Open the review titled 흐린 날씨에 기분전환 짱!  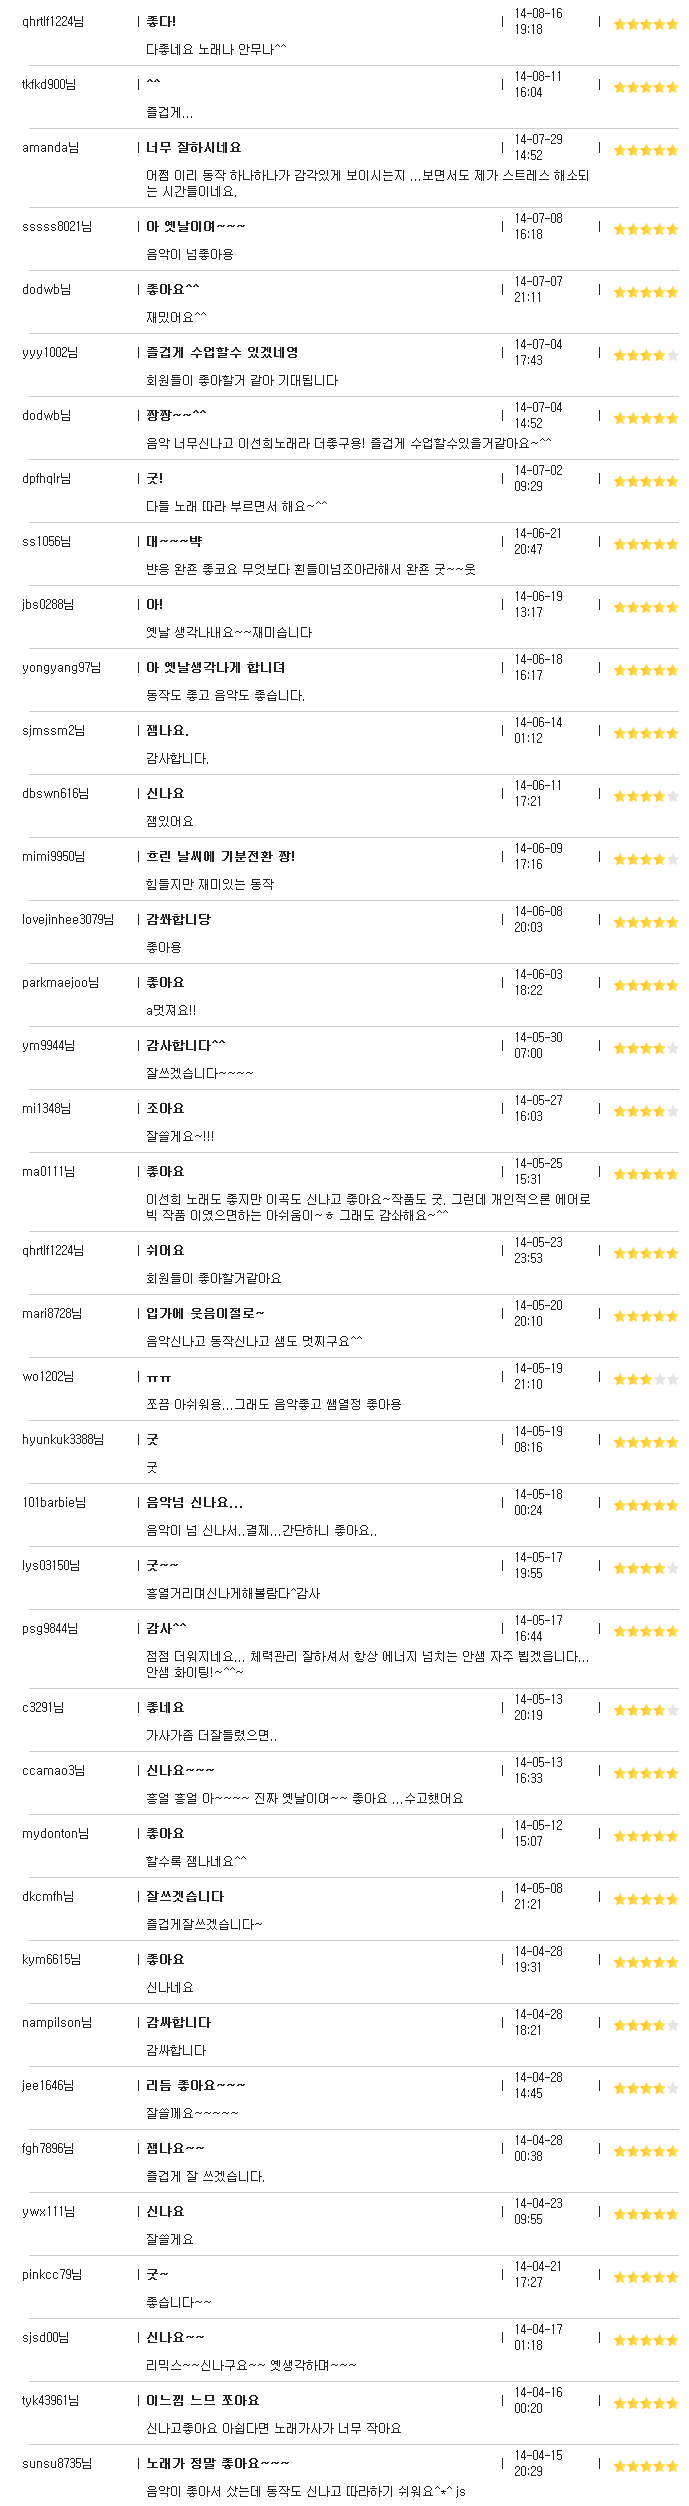[221, 856]
